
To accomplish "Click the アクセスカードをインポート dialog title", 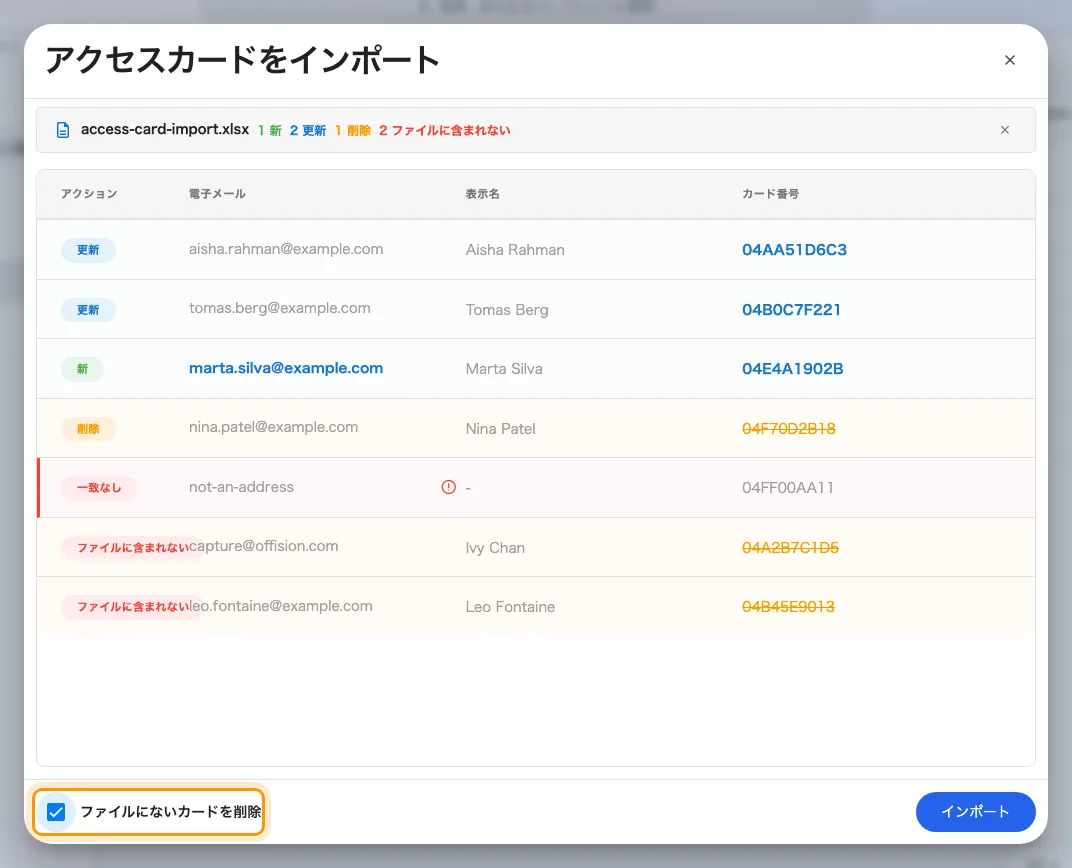I will click(242, 60).
